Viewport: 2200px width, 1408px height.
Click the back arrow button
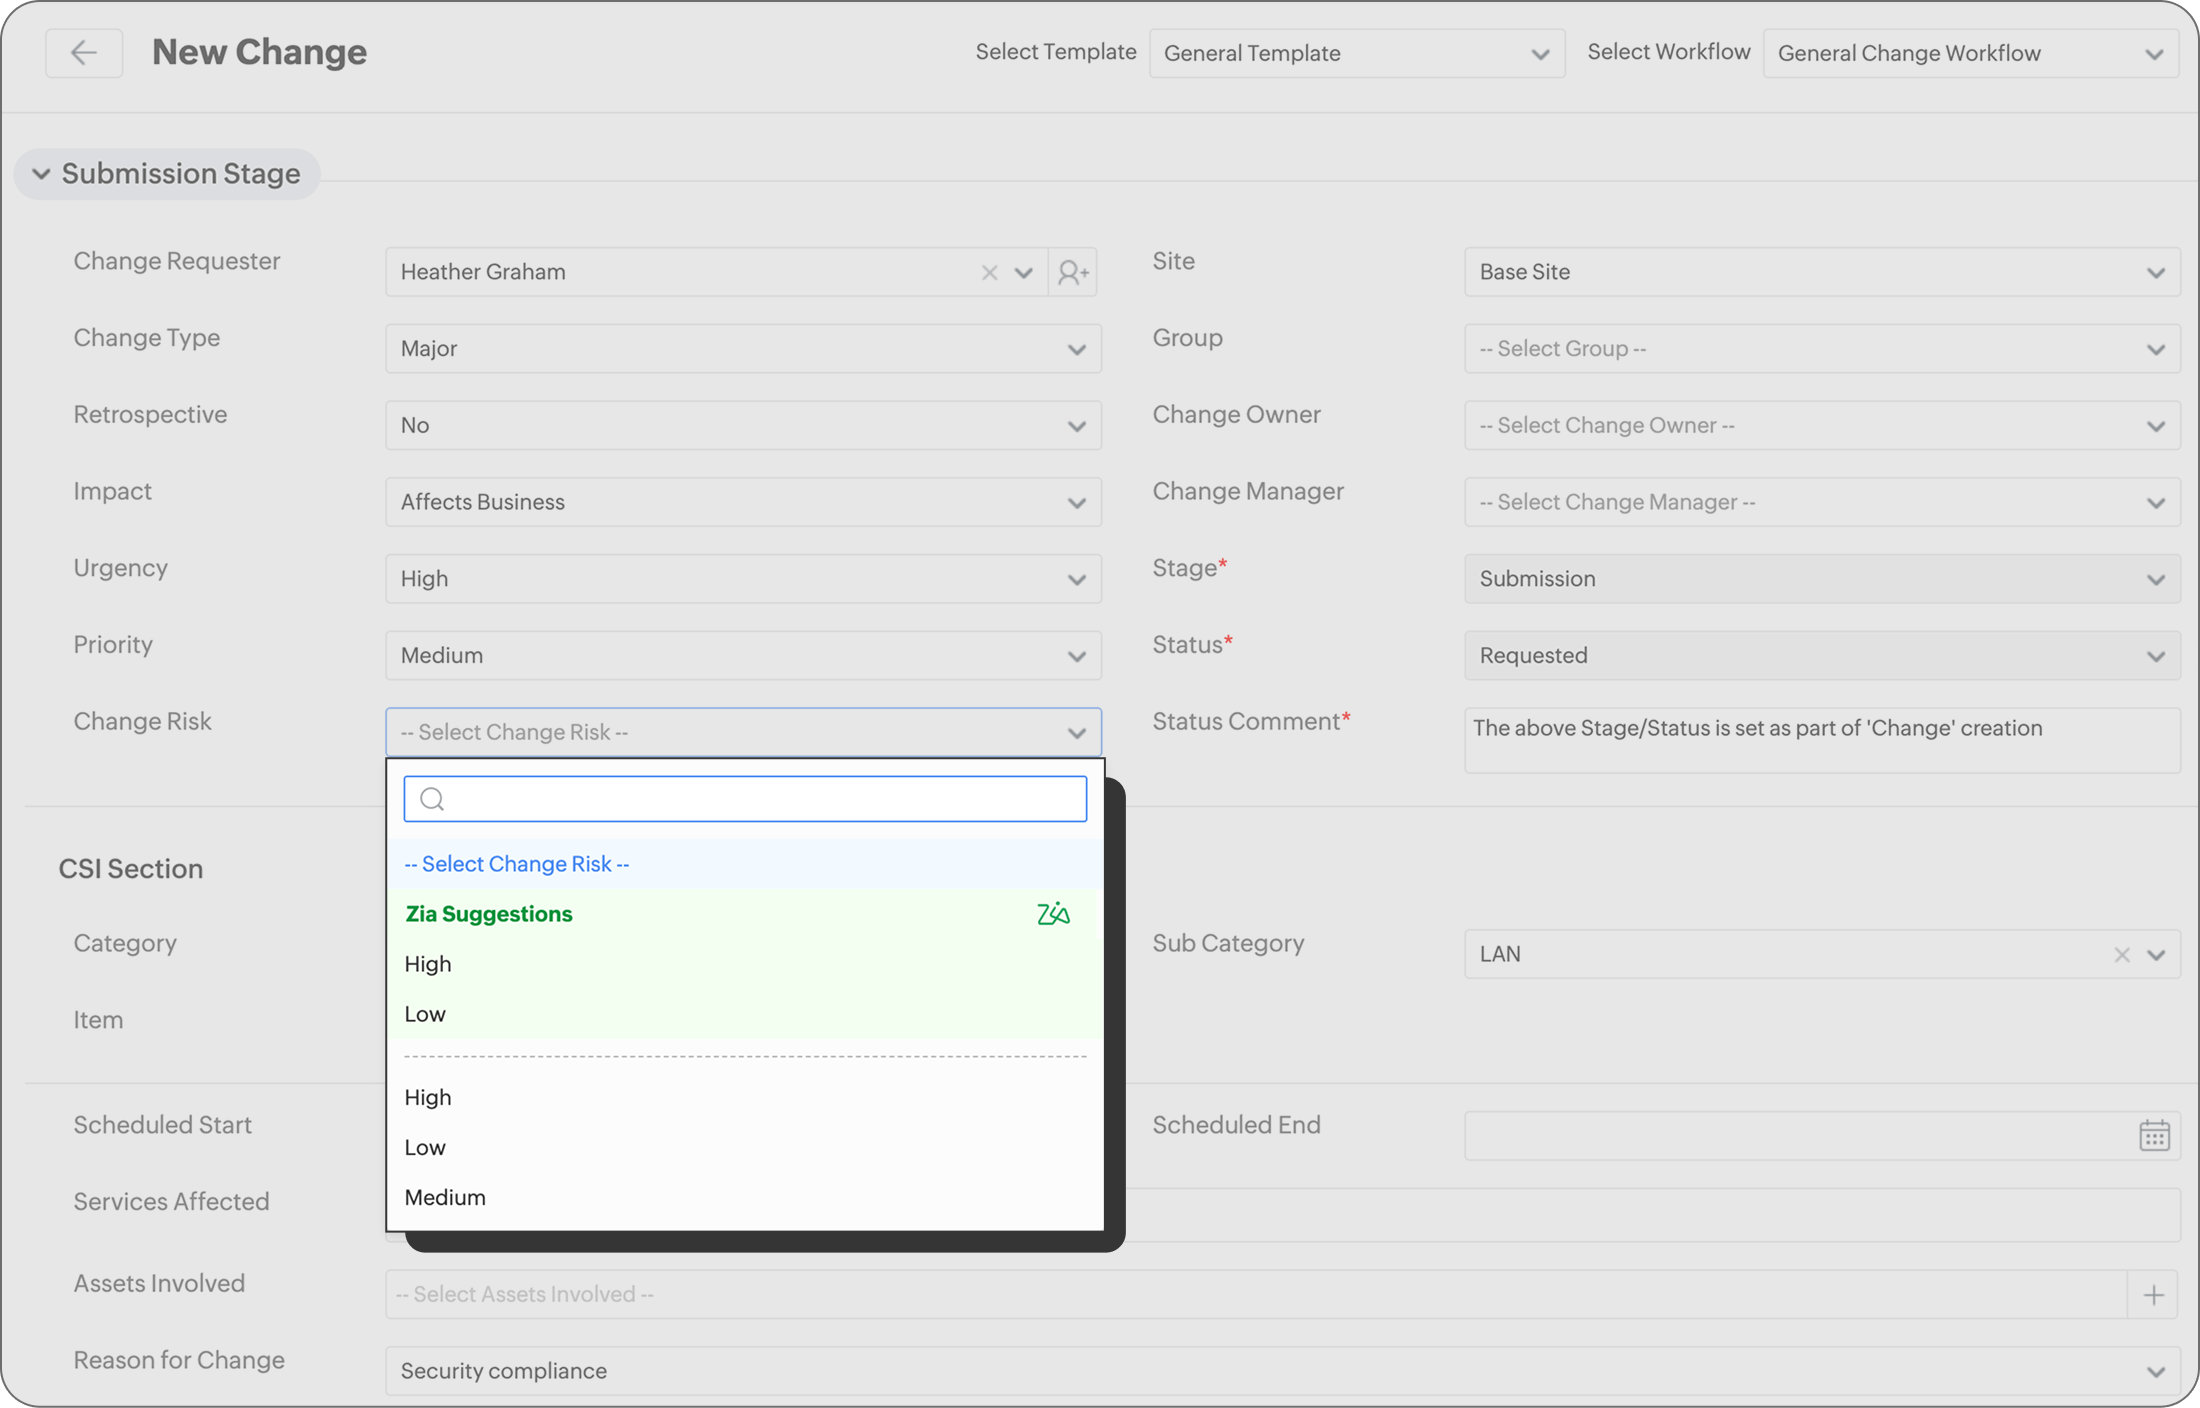pos(84,52)
